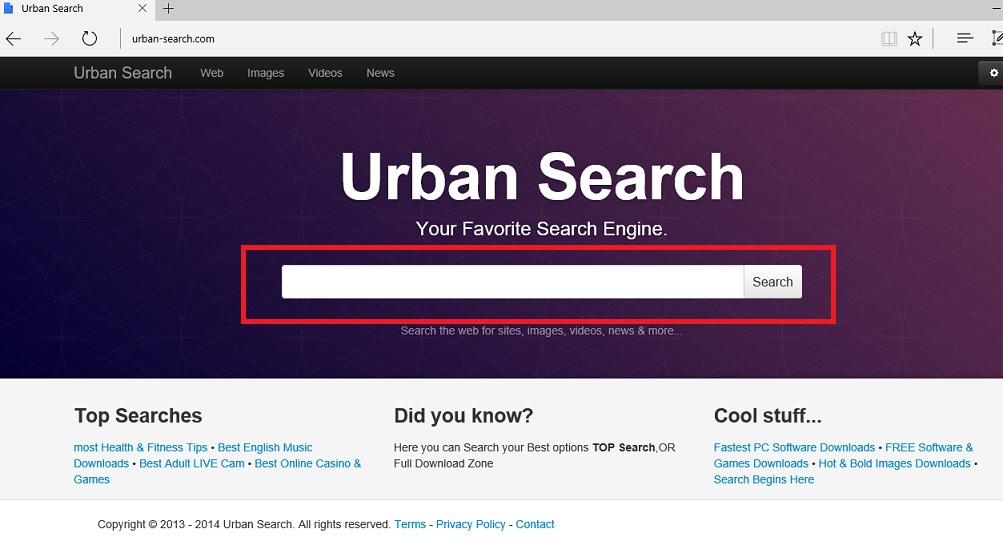Open Best Adult LIVE Cam link
This screenshot has height=545, width=1003.
(192, 463)
